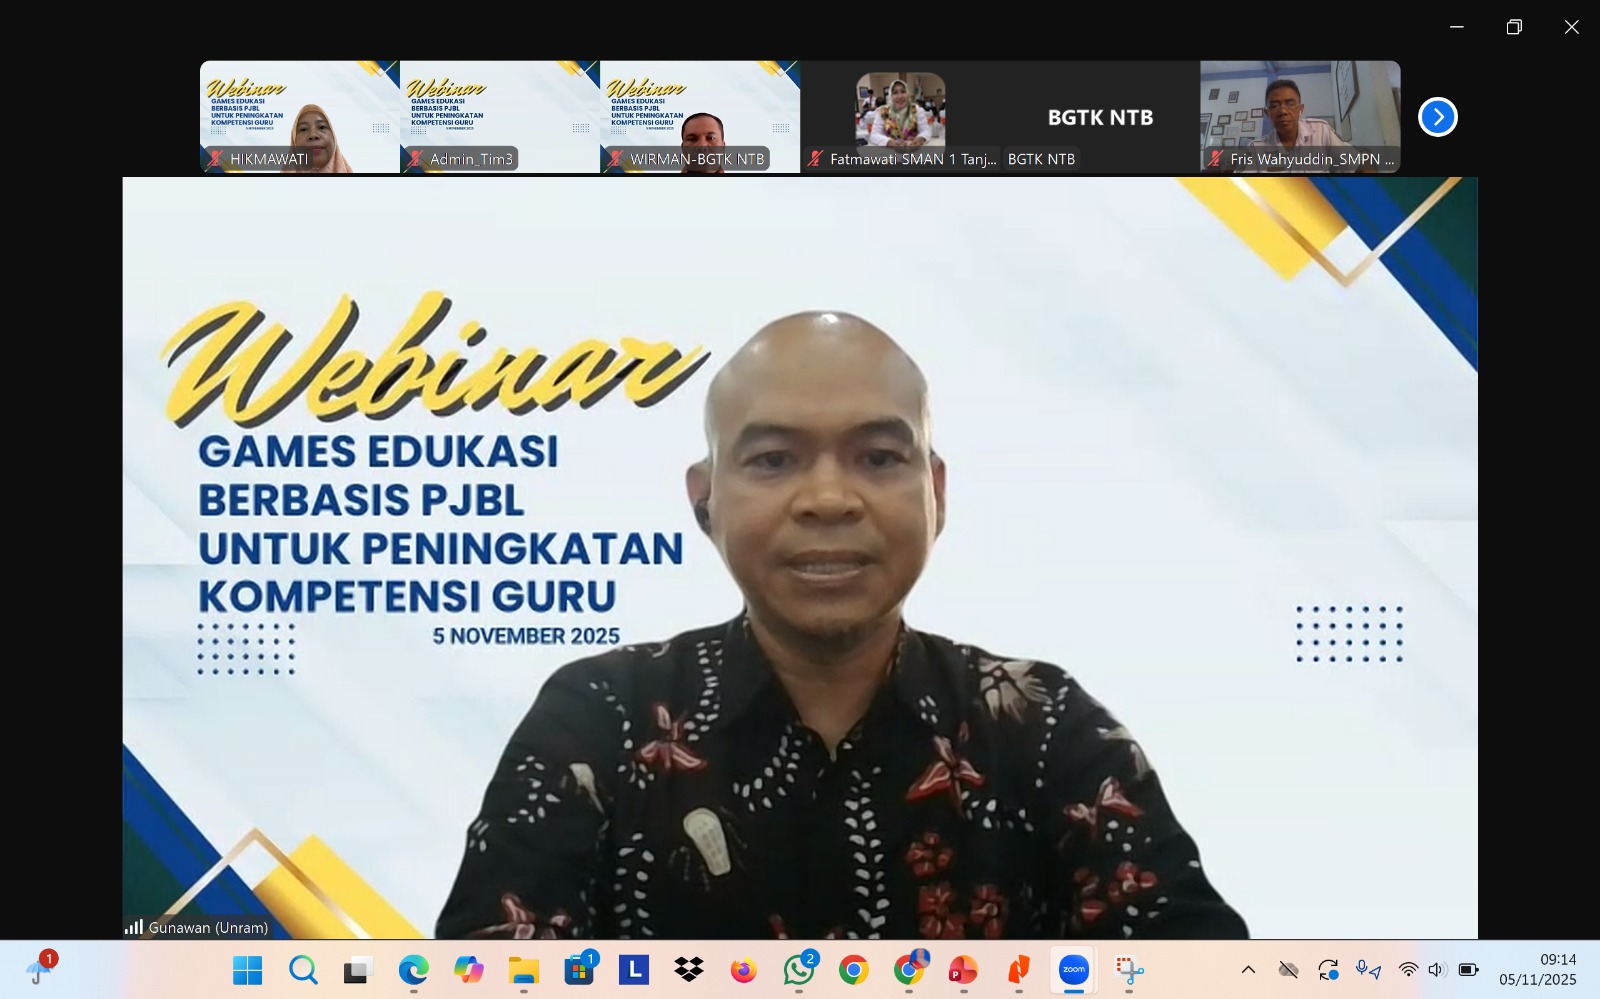Open the Snipping Tool in the taskbar

pyautogui.click(x=1129, y=970)
